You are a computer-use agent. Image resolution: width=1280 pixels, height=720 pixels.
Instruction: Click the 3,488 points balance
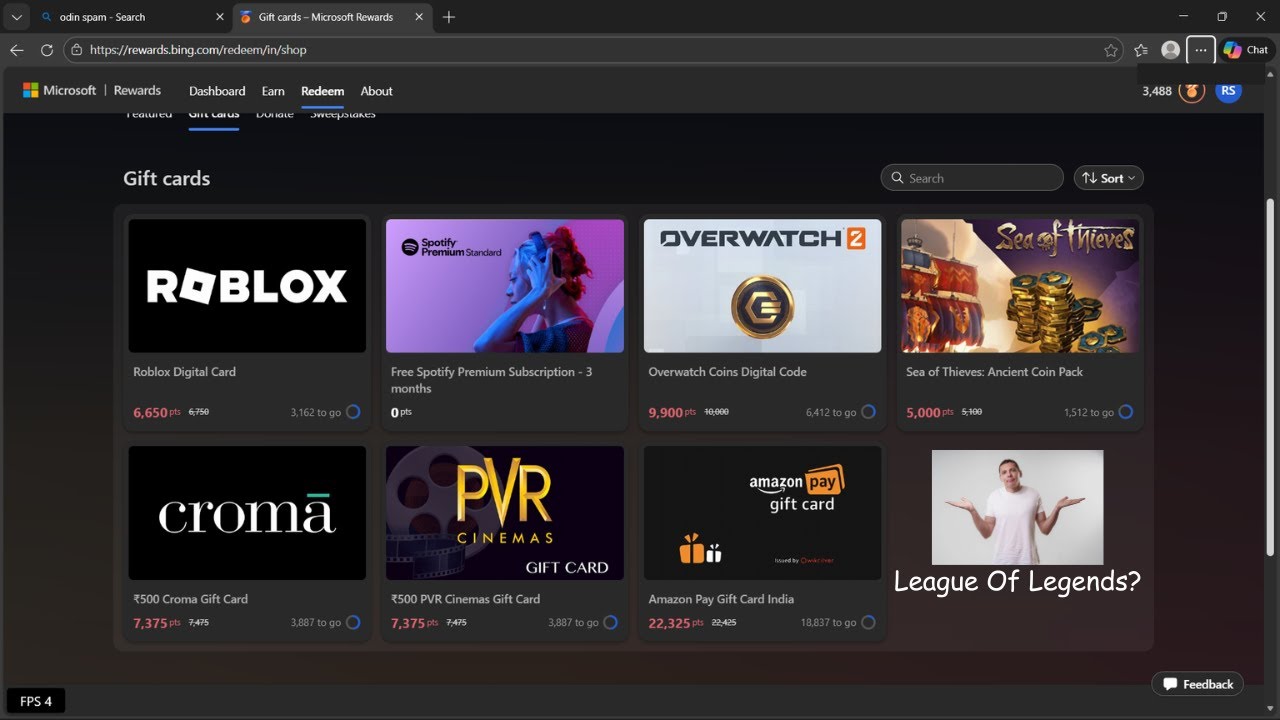(x=1157, y=91)
